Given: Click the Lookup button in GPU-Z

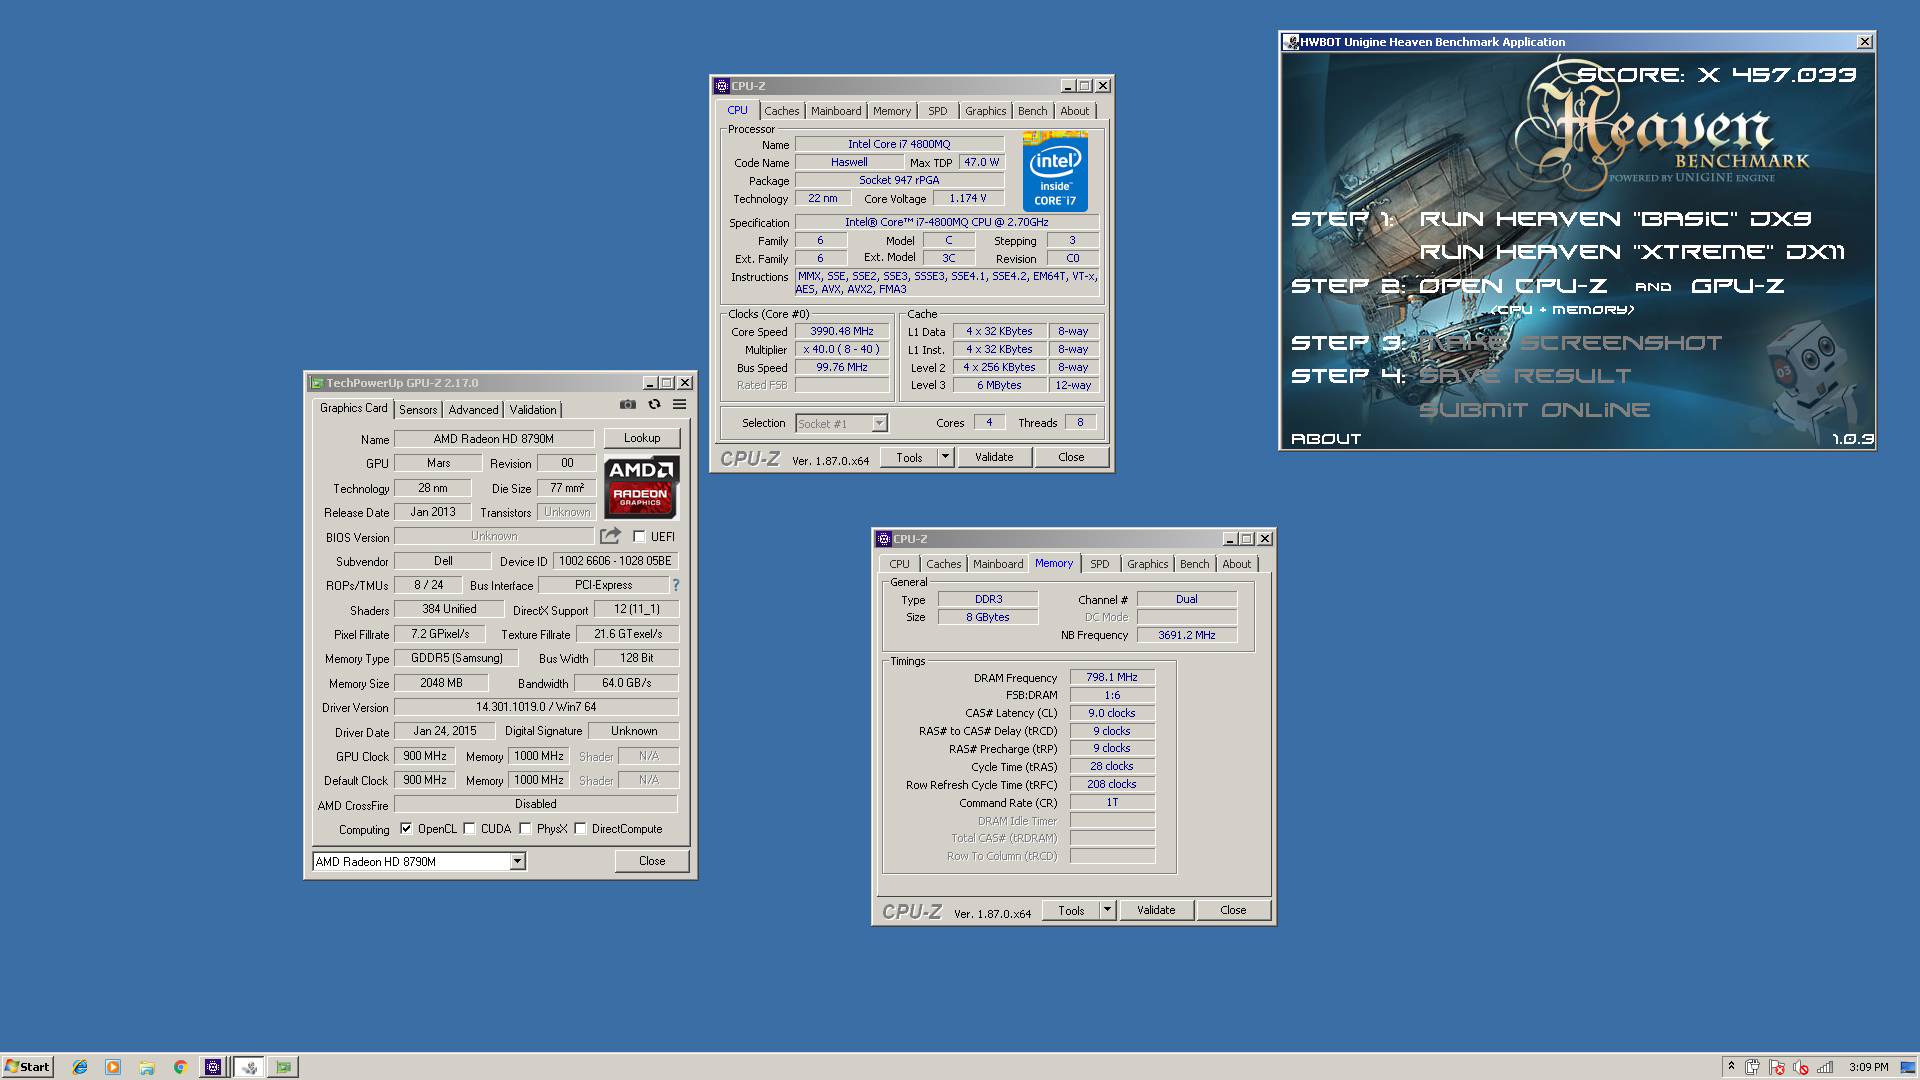Looking at the screenshot, I should [642, 438].
